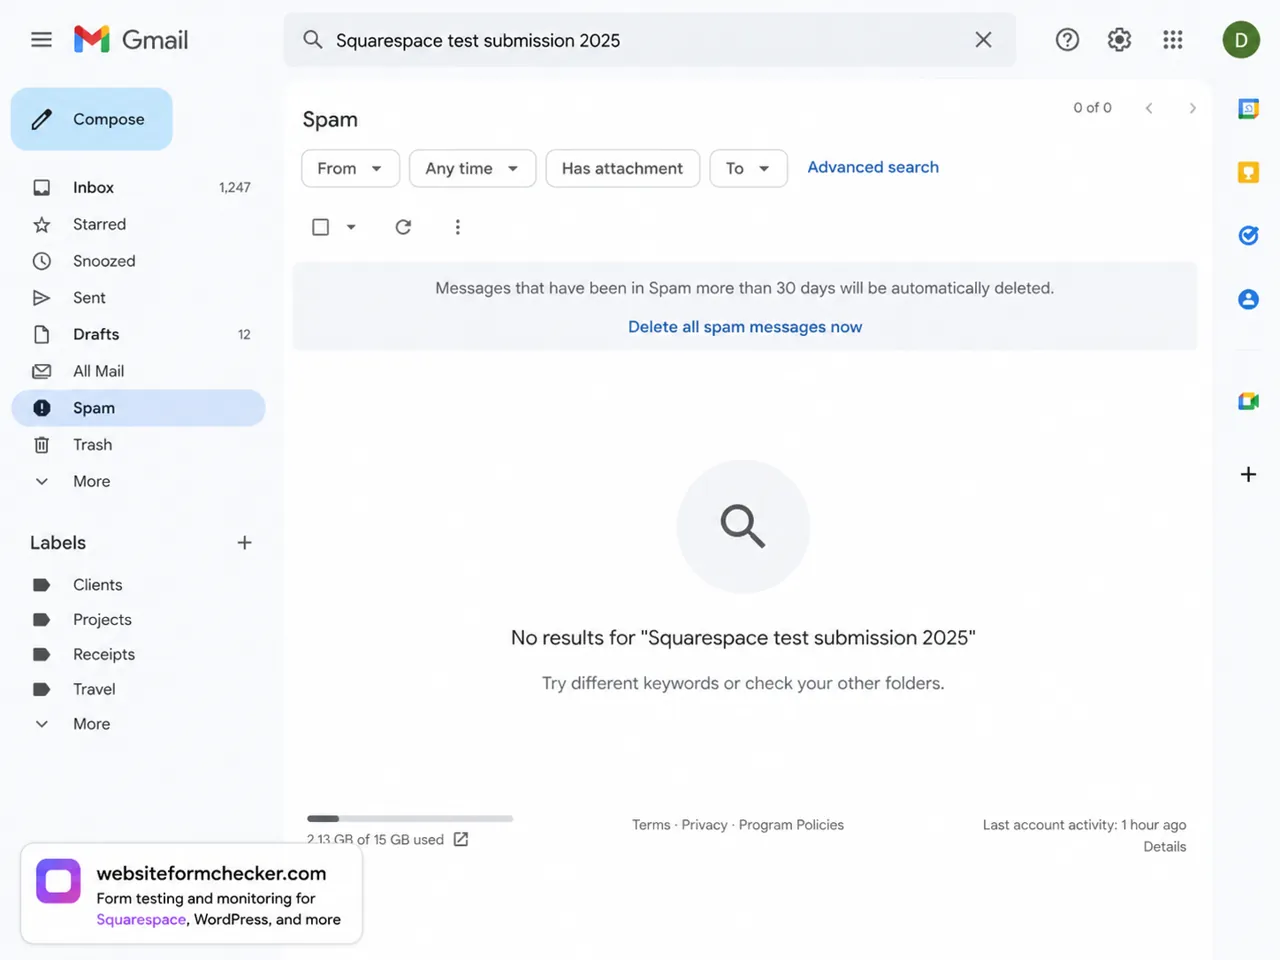
Task: Click the 0 of 0 pagination count
Action: pyautogui.click(x=1092, y=108)
